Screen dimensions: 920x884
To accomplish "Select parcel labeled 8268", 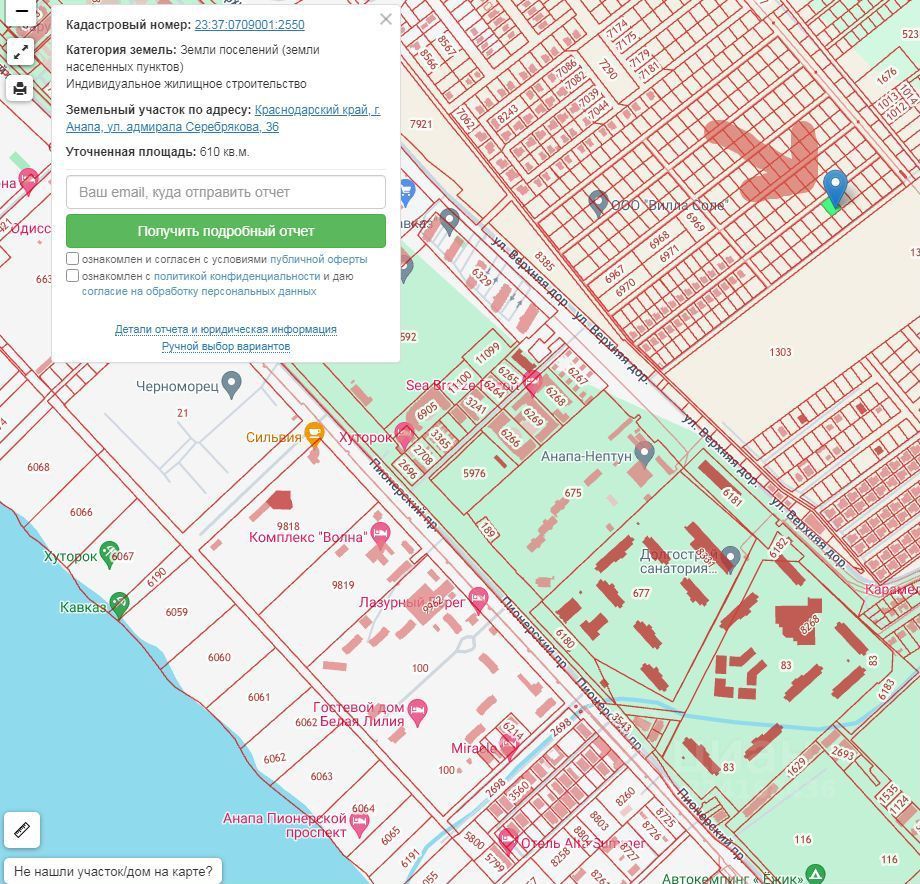I will tap(809, 625).
